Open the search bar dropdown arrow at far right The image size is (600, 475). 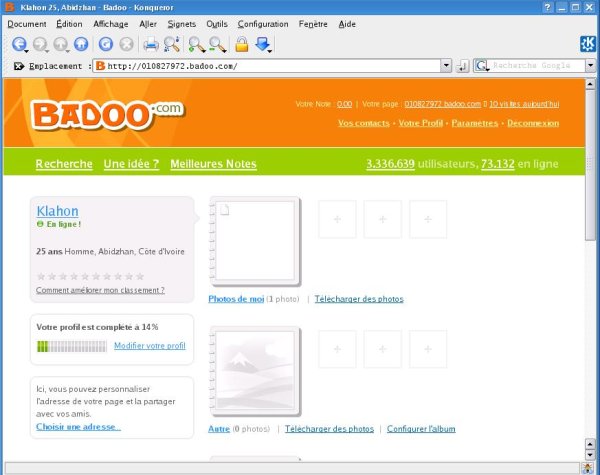click(590, 66)
